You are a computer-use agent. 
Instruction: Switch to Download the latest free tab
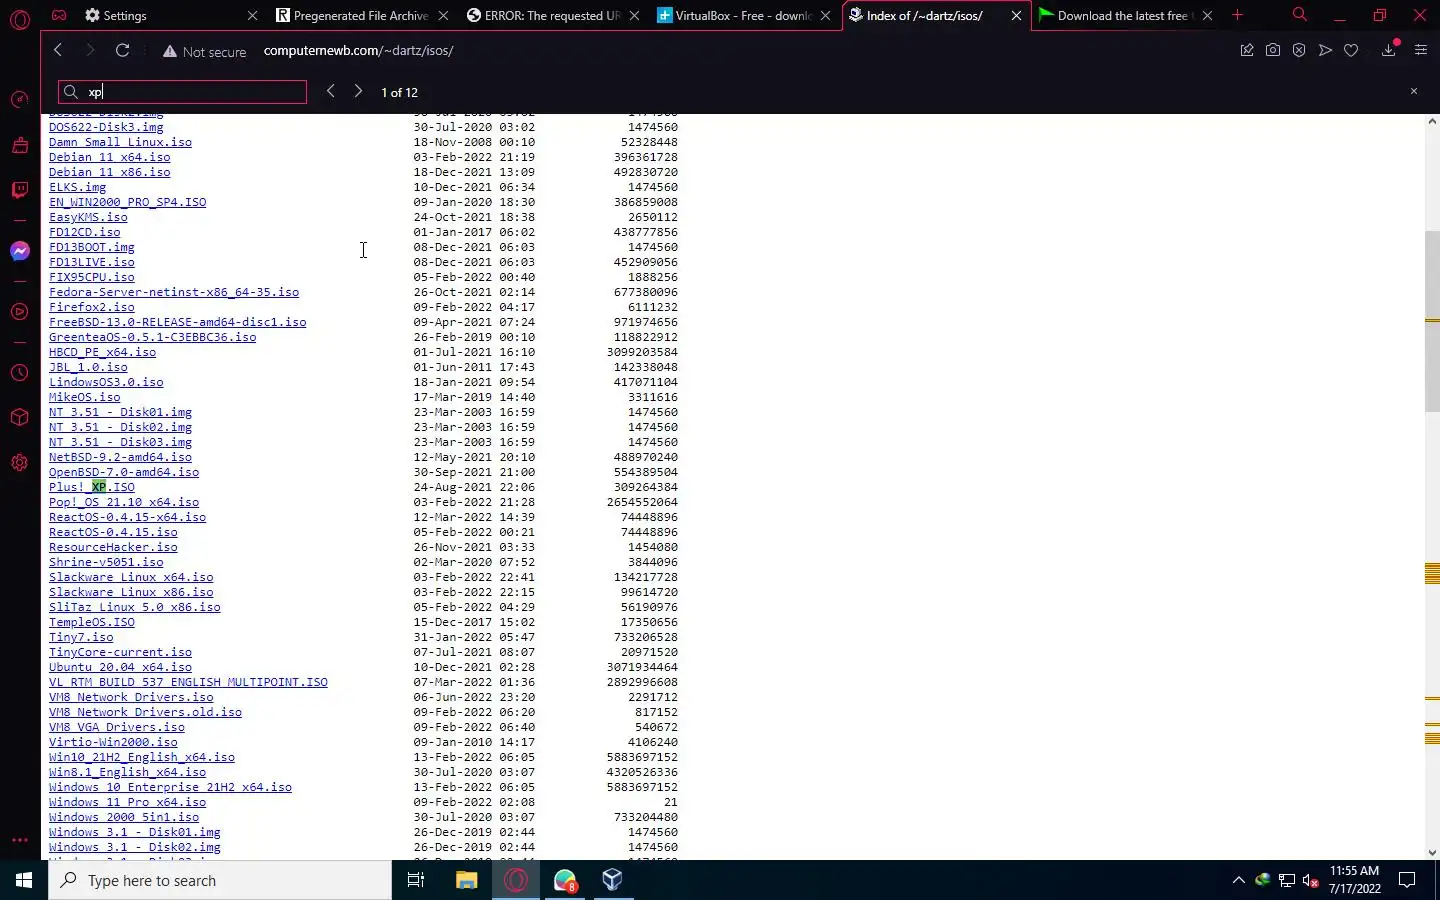[x=1124, y=15]
